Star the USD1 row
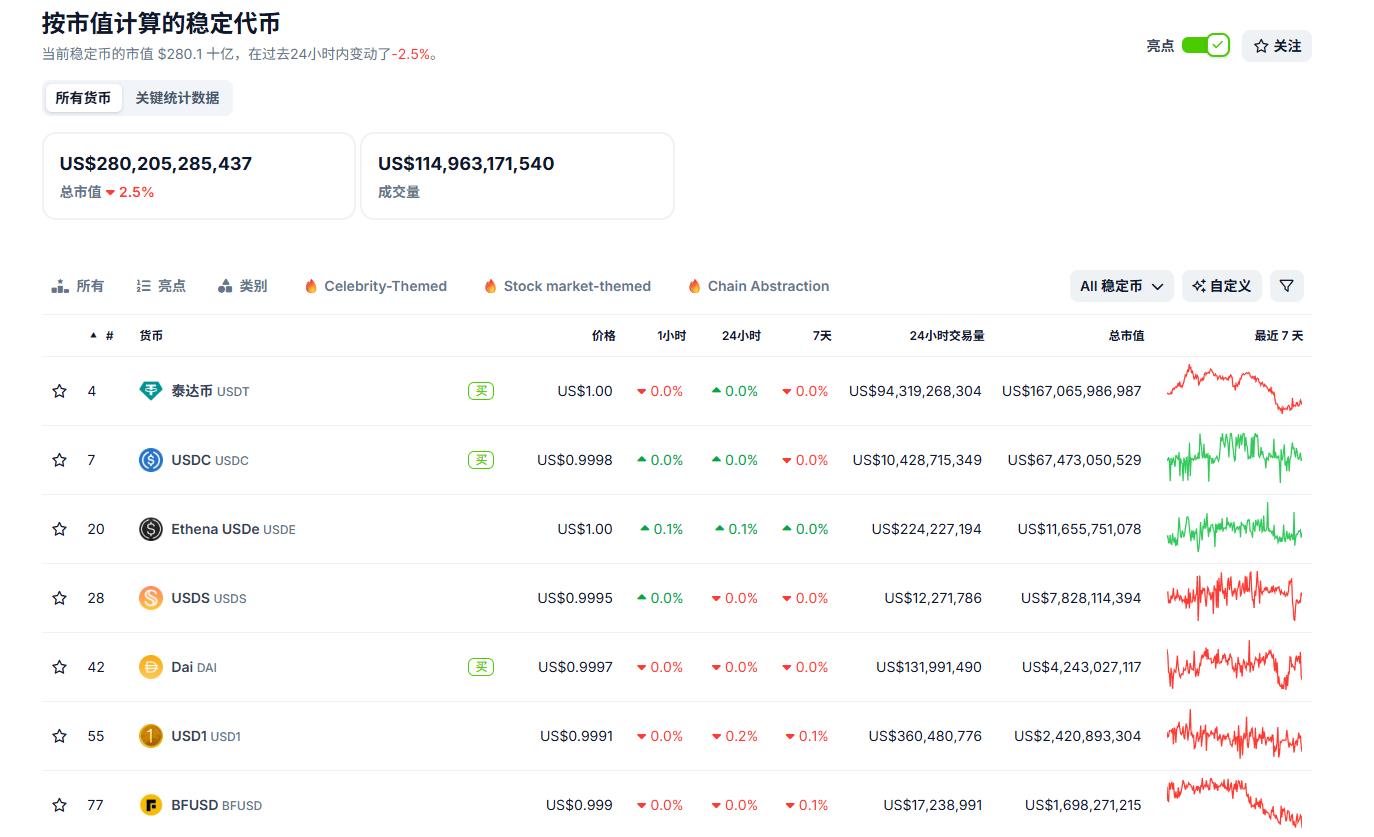The width and height of the screenshot is (1374, 837). (x=59, y=736)
